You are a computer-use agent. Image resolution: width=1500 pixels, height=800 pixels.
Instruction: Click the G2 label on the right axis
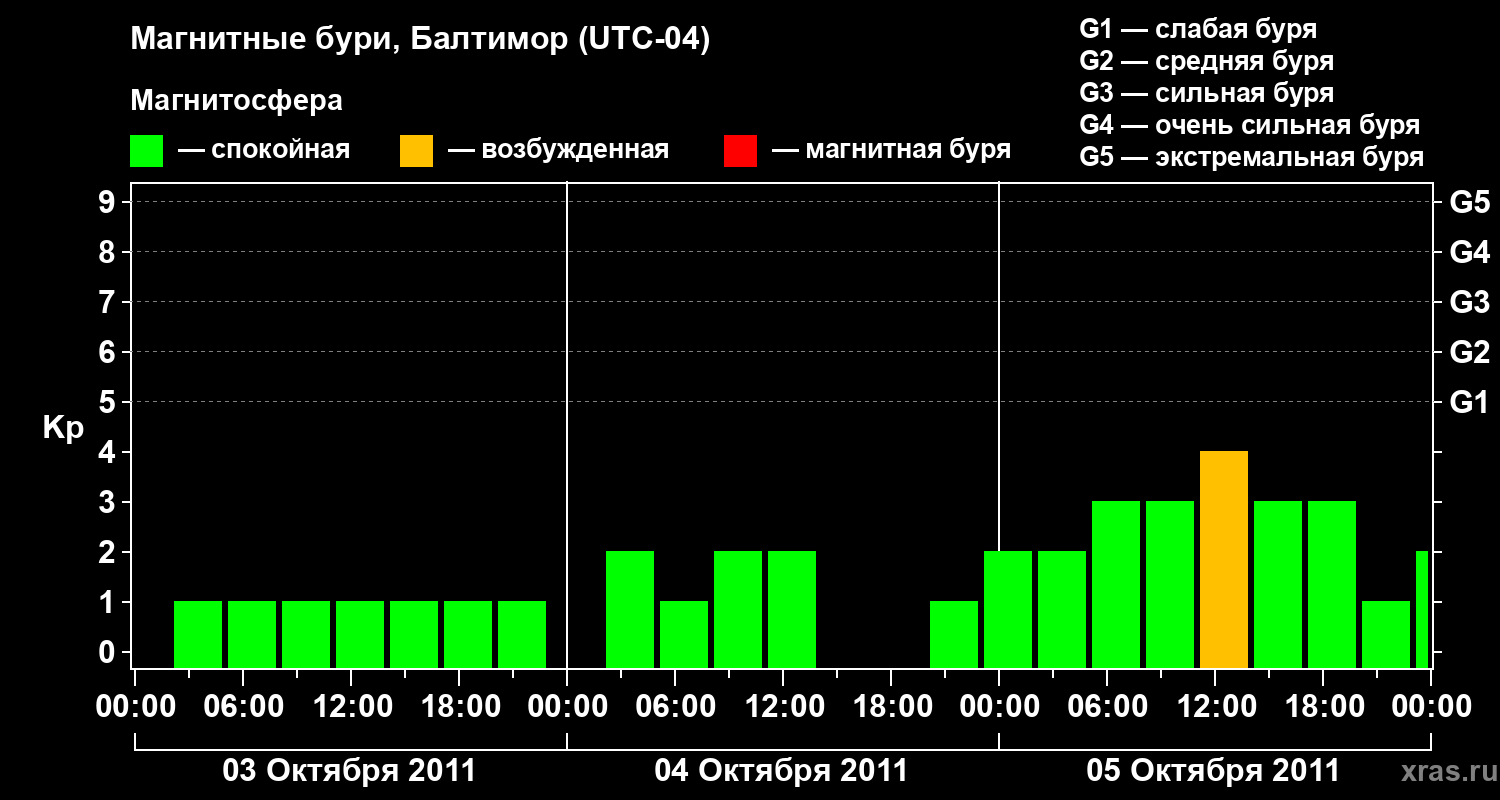[x=1470, y=352]
